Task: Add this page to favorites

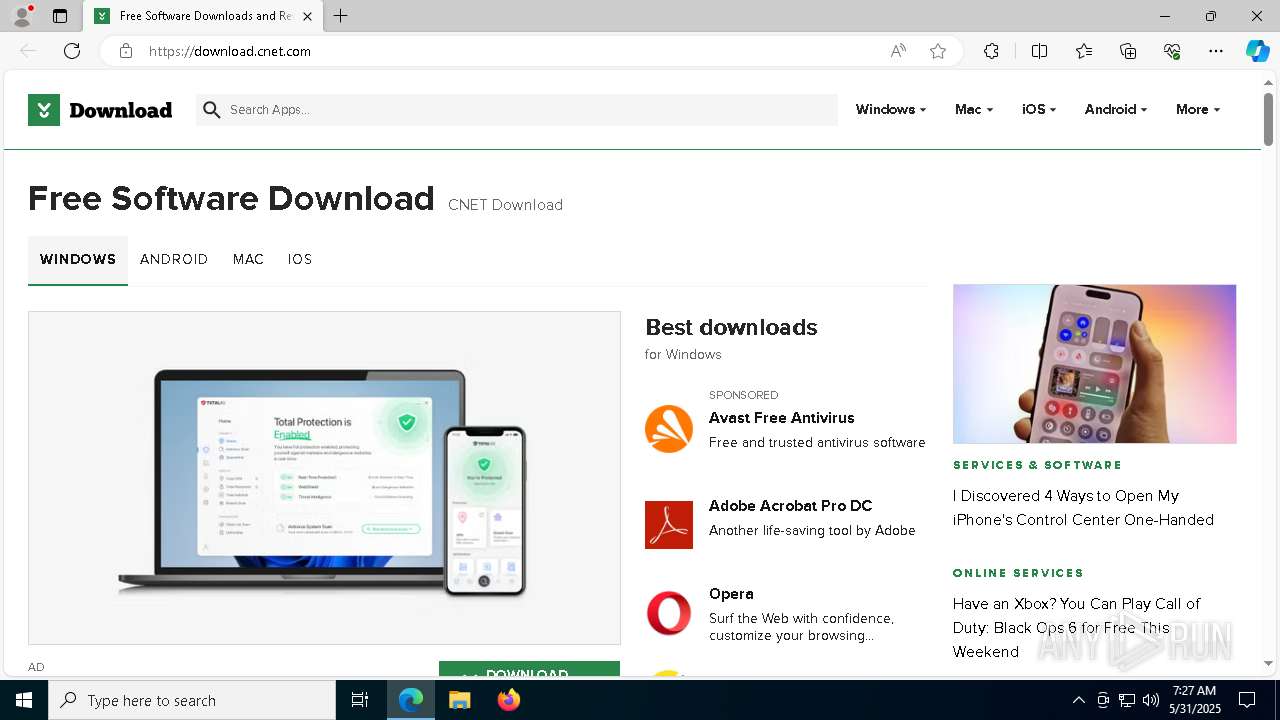Action: [x=937, y=51]
